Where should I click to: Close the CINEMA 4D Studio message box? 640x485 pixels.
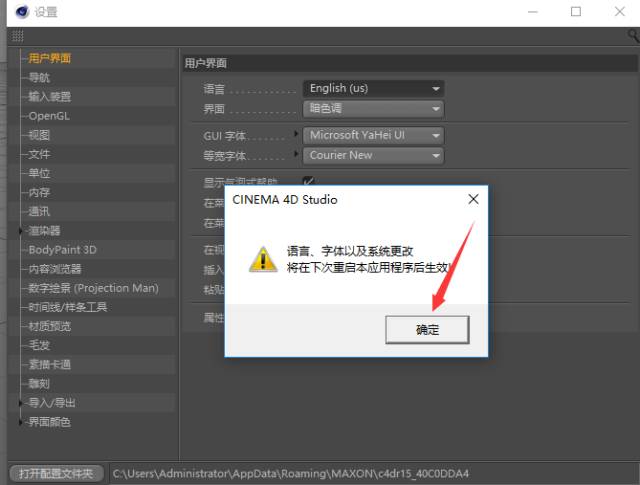point(473,199)
